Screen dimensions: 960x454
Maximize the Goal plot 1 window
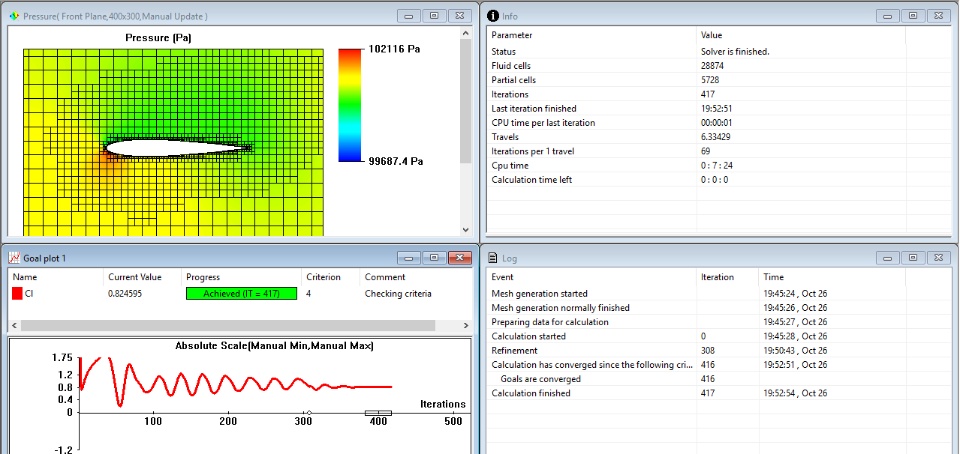tap(433, 258)
